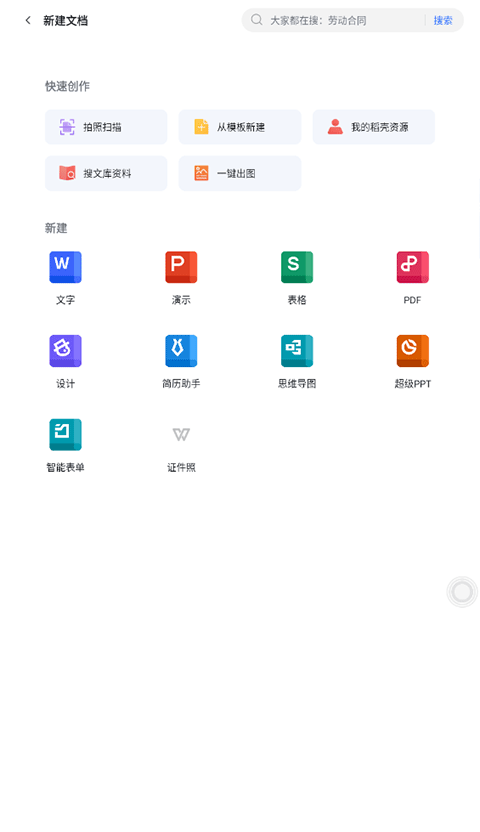Launch 一键出图 quick action
Image resolution: width=480 pixels, height=832 pixels.
240,173
